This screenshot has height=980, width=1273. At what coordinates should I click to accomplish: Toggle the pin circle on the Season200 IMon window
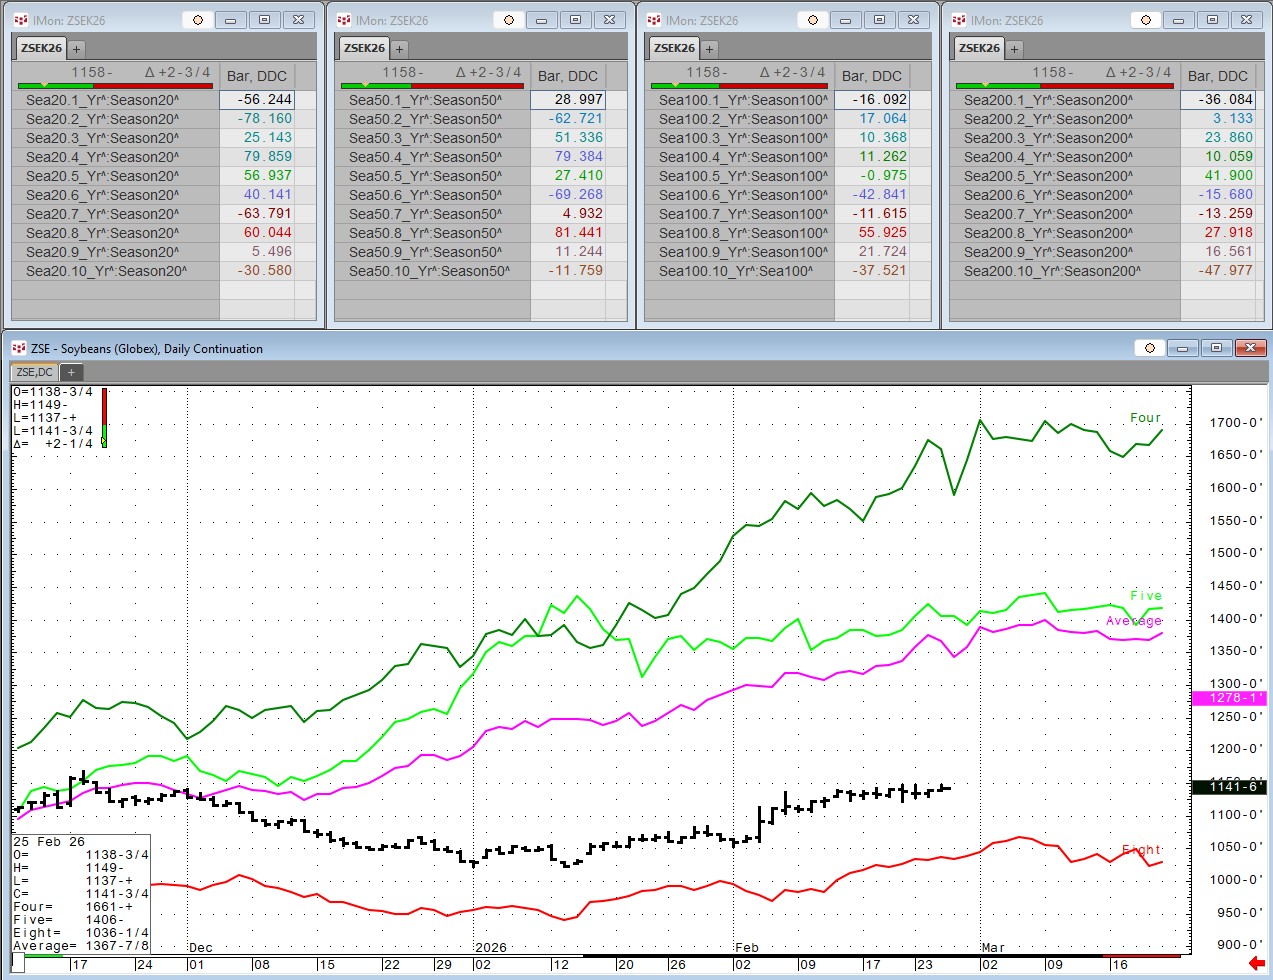click(x=1146, y=20)
